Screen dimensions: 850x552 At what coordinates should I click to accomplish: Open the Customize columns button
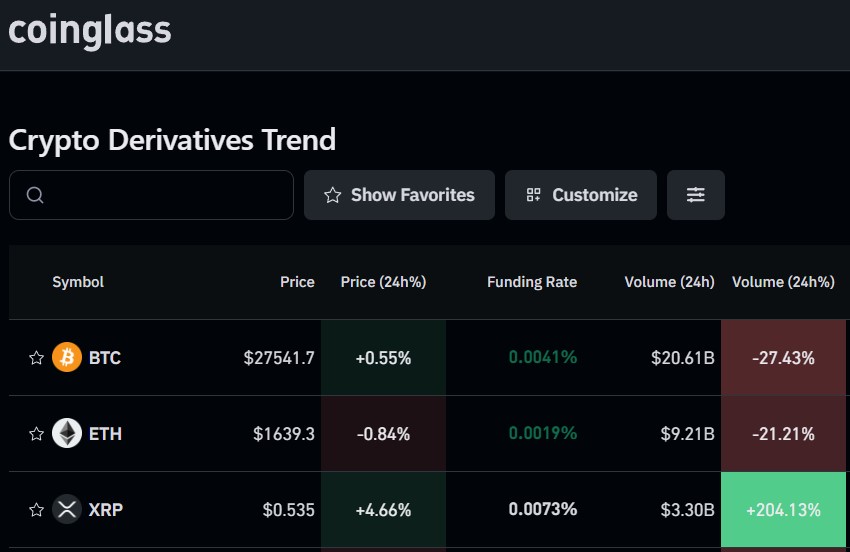[x=581, y=195]
